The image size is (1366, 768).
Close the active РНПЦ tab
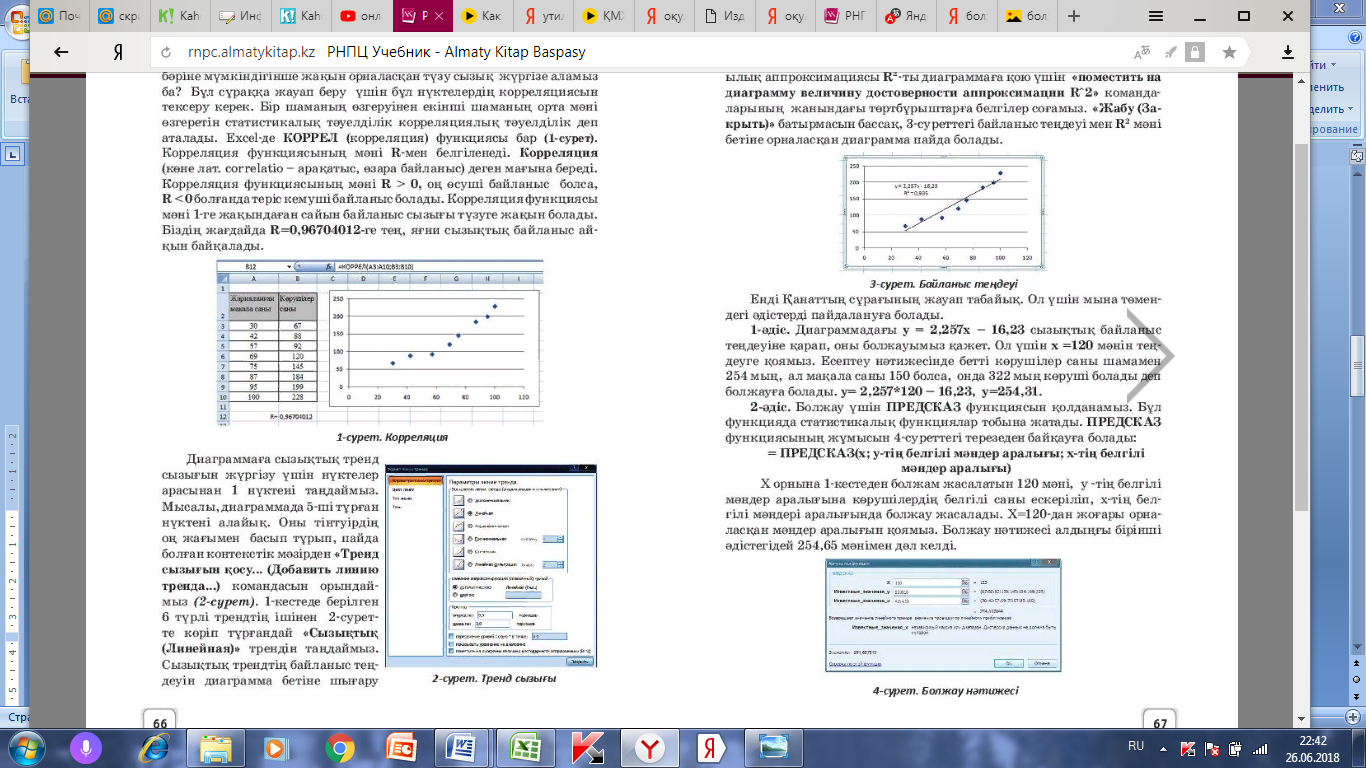pos(441,16)
